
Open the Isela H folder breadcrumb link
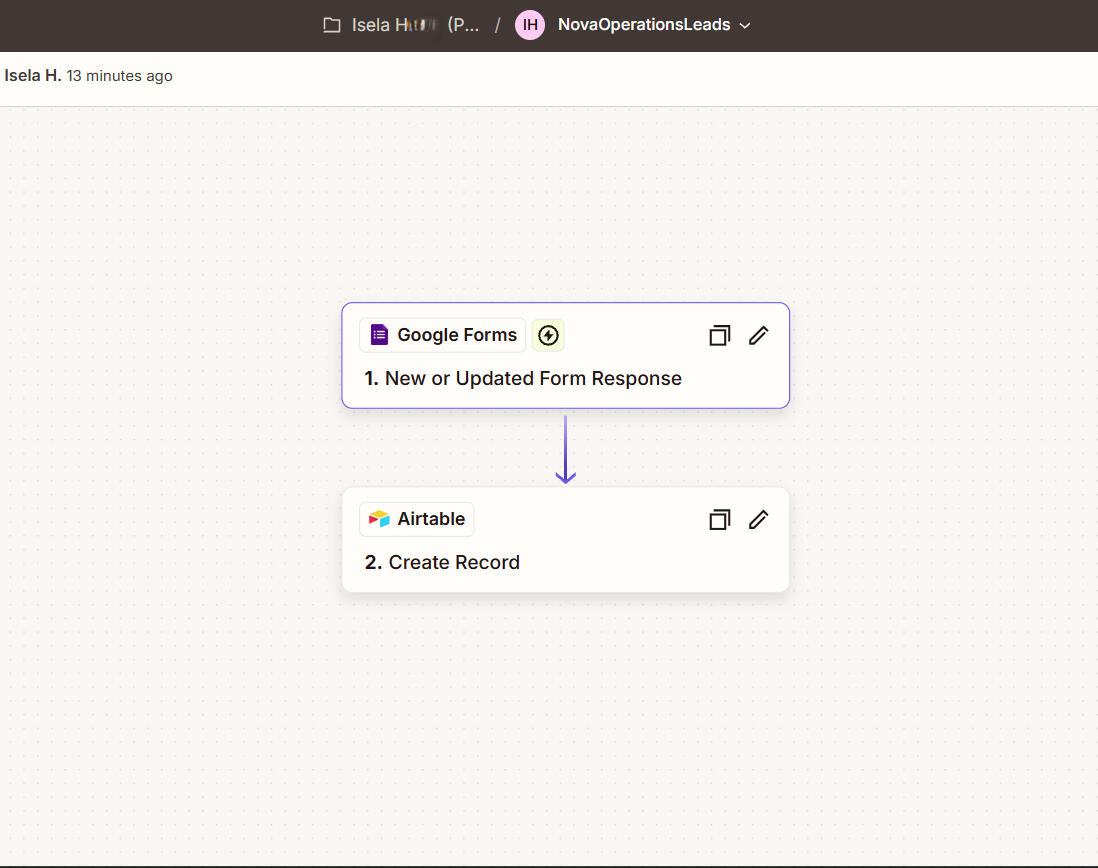pos(415,25)
